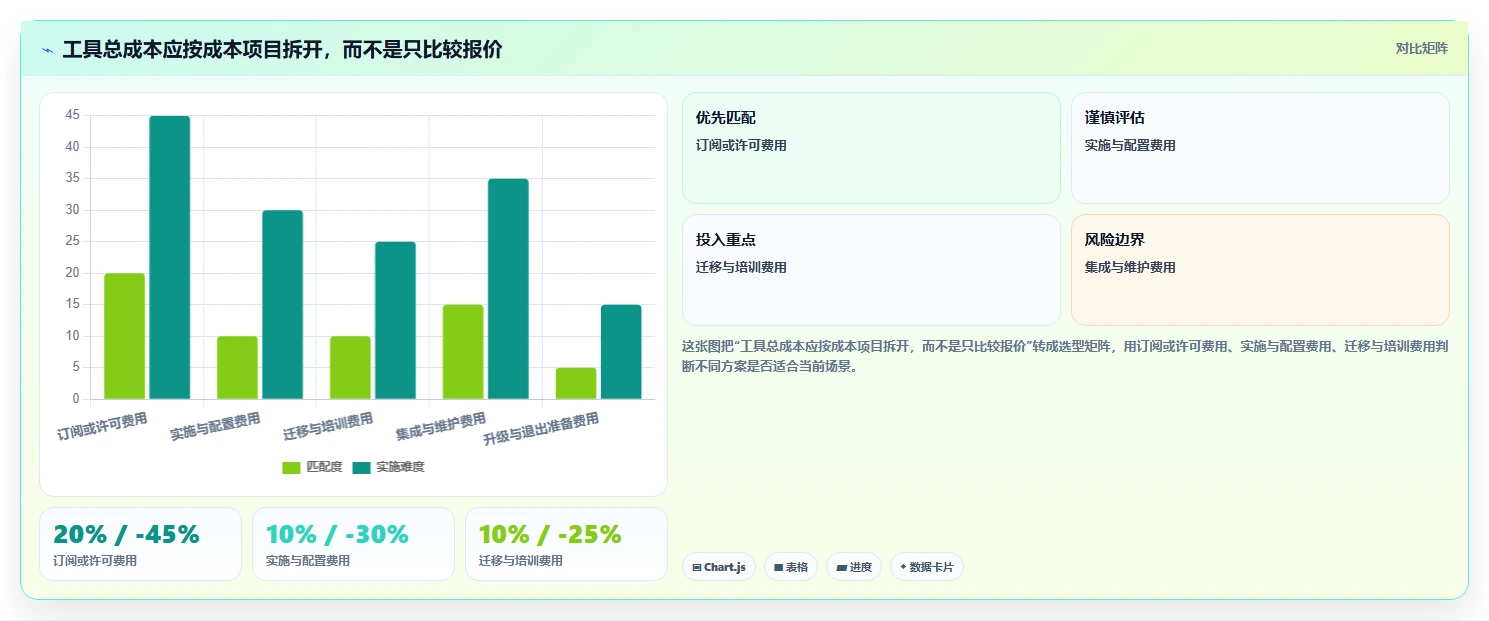Viewport: 1489px width, 621px height.
Task: Click the 实施难度 bar for 实施与配置费用
Action: [283, 305]
